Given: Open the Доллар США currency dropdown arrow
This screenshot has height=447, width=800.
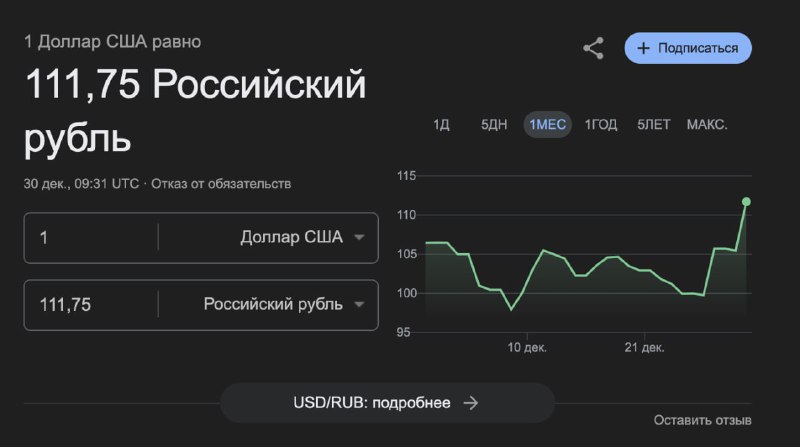Looking at the screenshot, I should click(x=359, y=237).
